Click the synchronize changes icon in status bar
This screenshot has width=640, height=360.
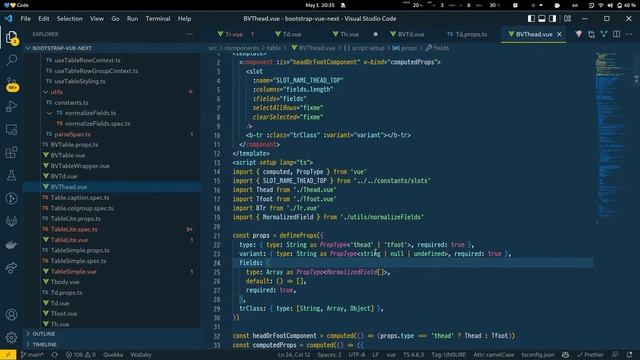pos(54,355)
